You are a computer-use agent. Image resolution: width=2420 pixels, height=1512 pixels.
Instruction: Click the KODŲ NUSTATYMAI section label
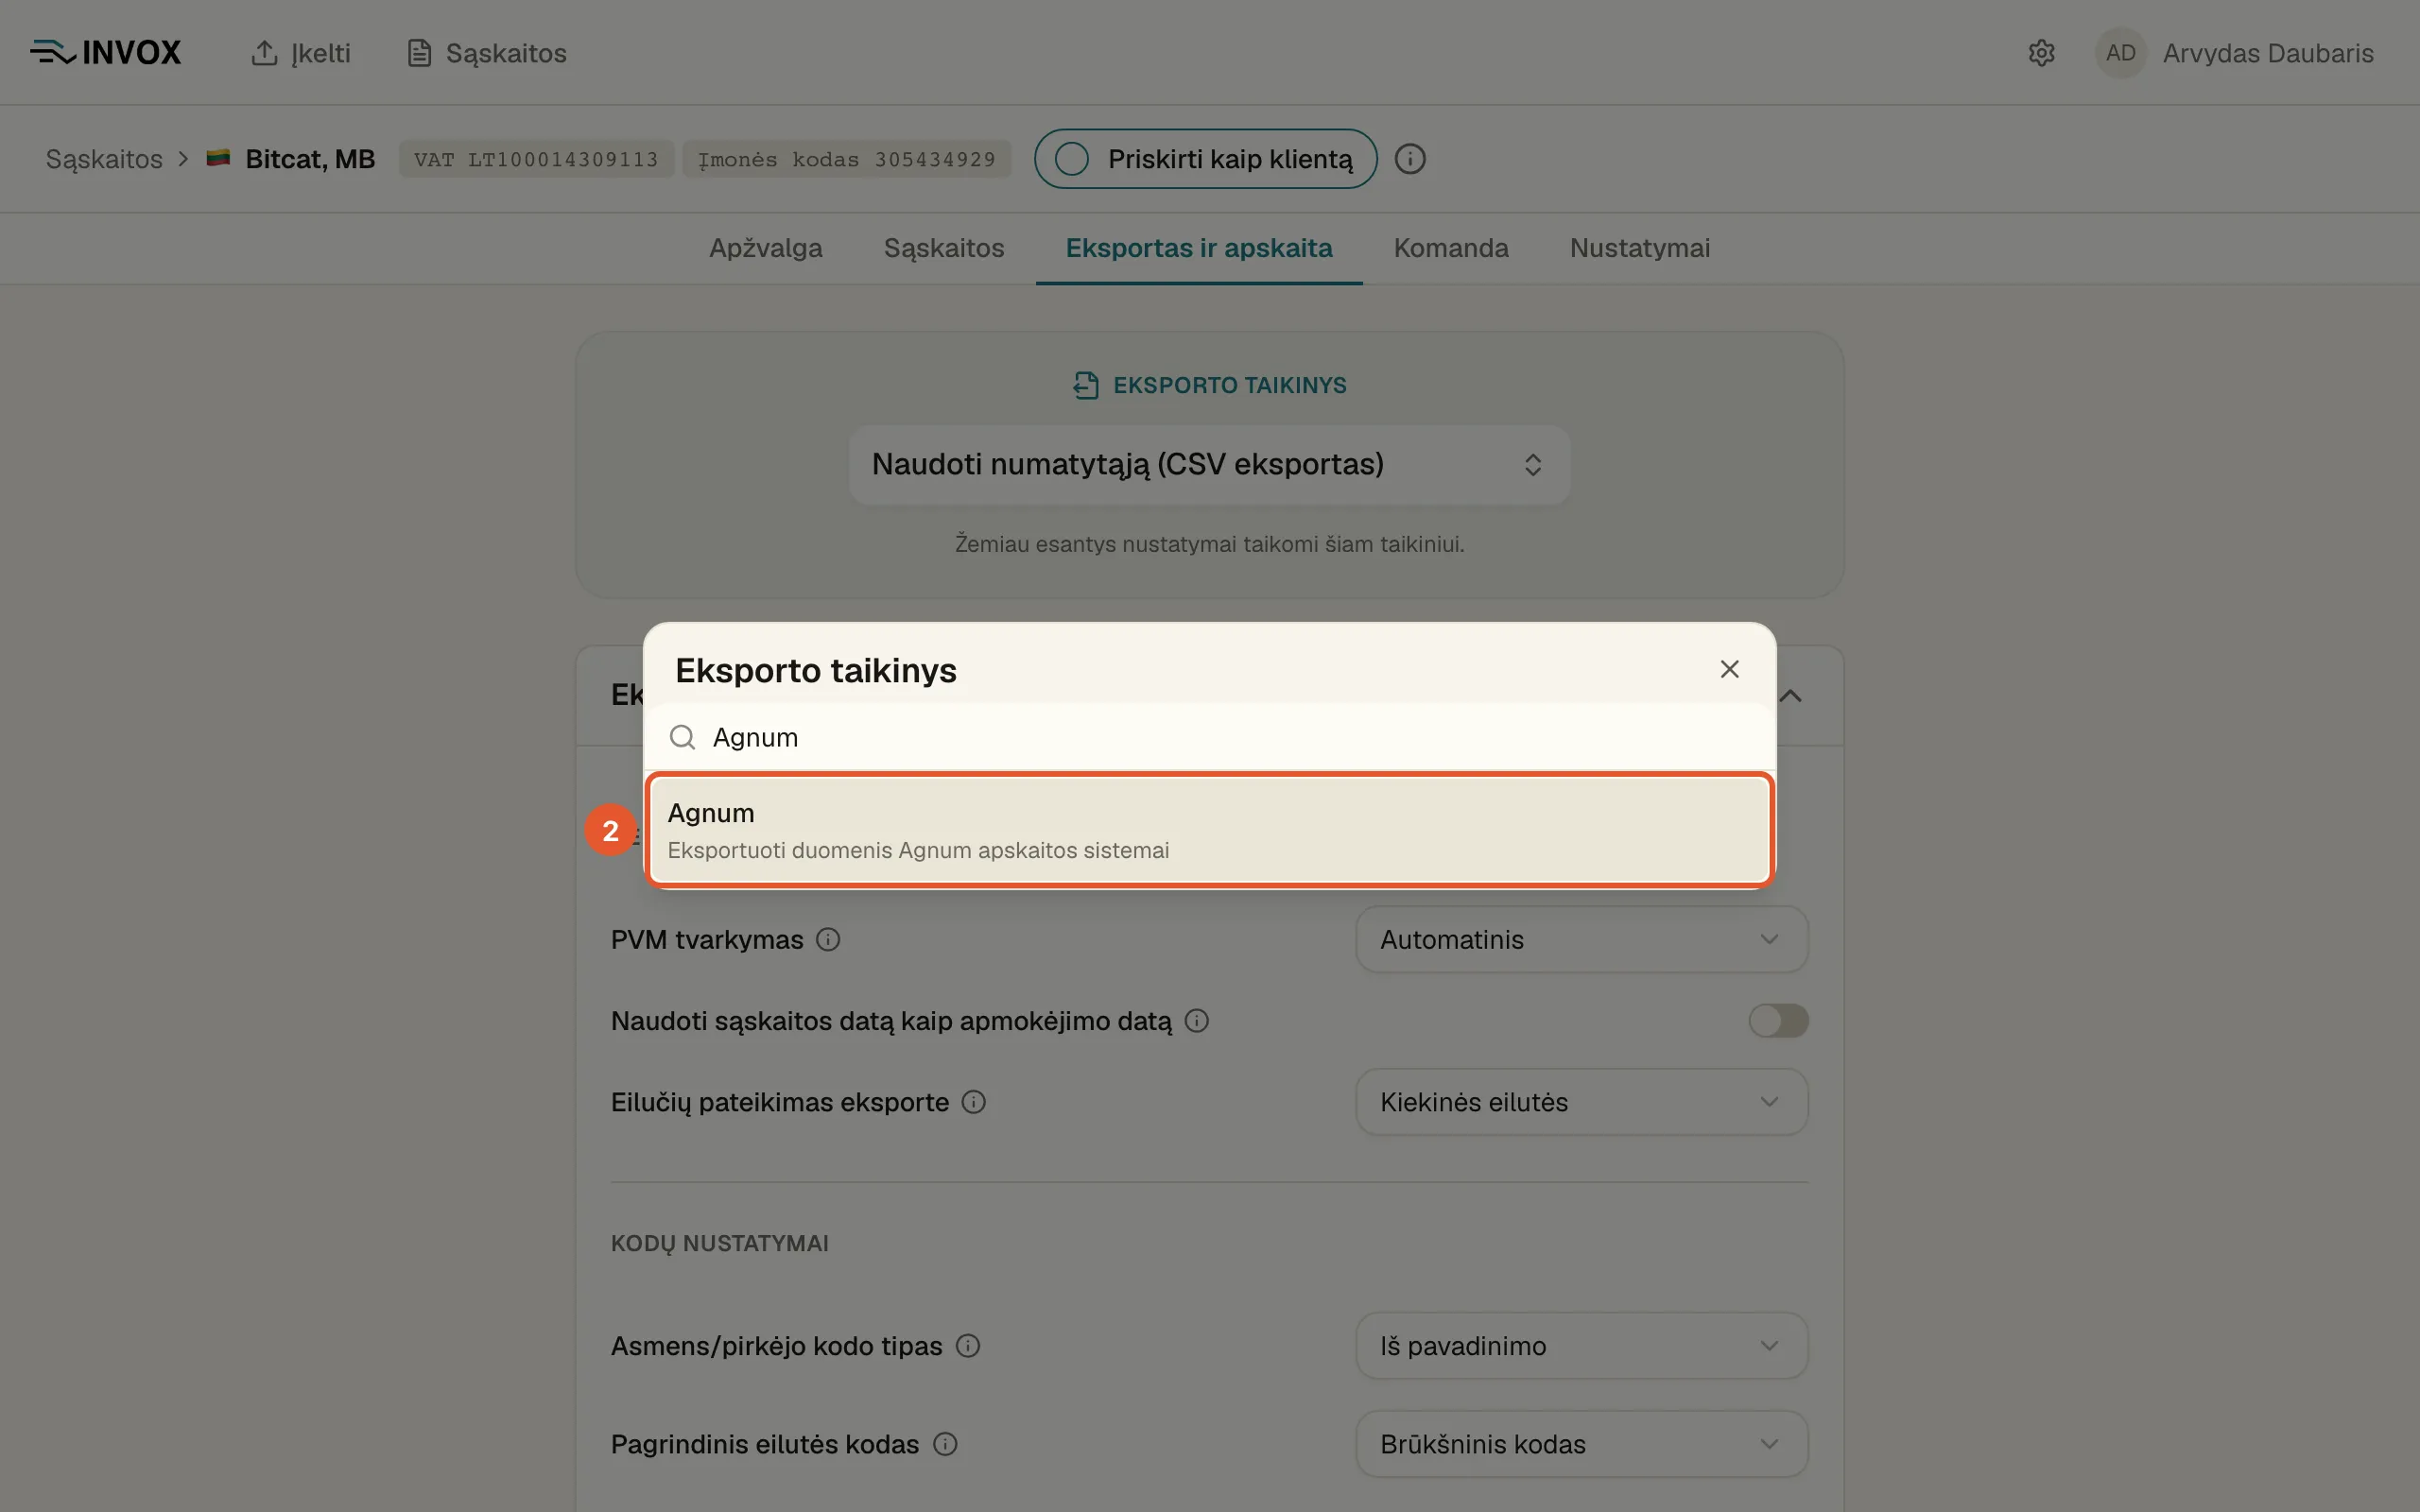tap(720, 1243)
